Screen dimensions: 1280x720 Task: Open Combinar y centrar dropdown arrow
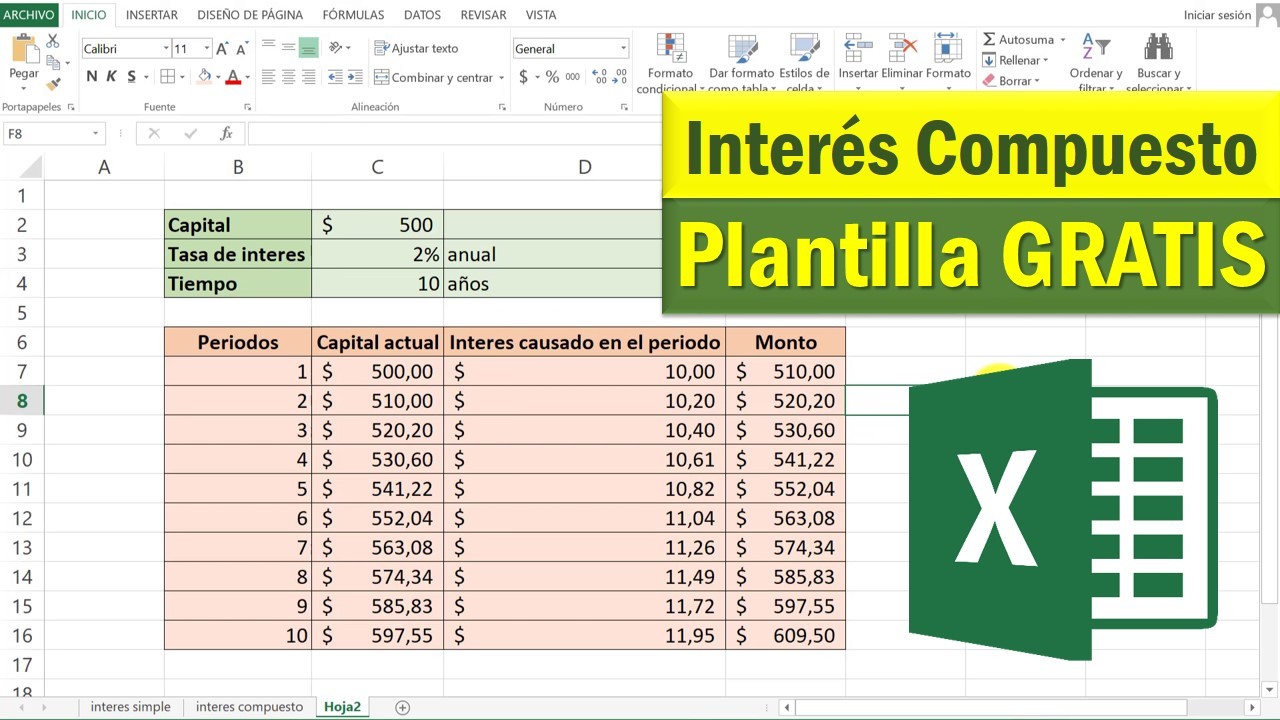point(502,77)
